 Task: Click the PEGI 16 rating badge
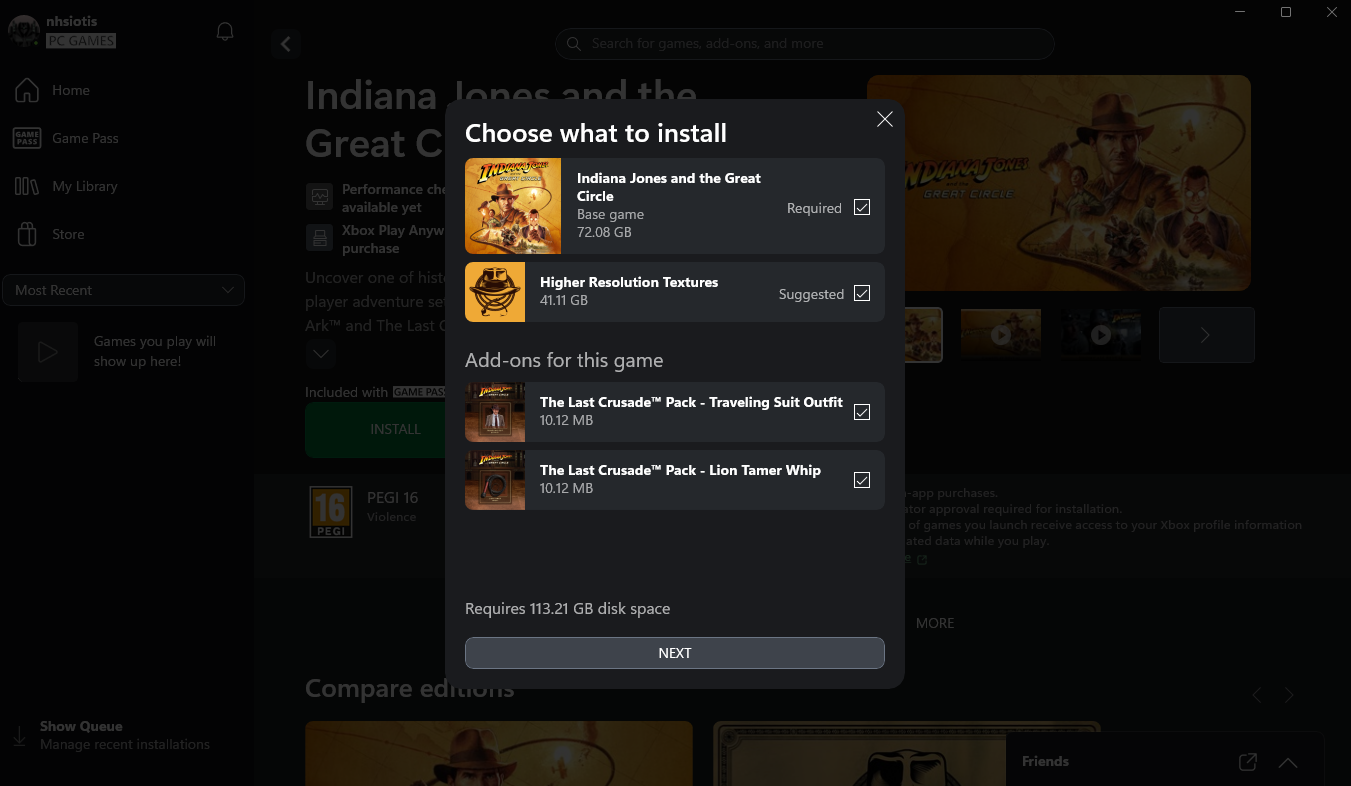click(330, 512)
